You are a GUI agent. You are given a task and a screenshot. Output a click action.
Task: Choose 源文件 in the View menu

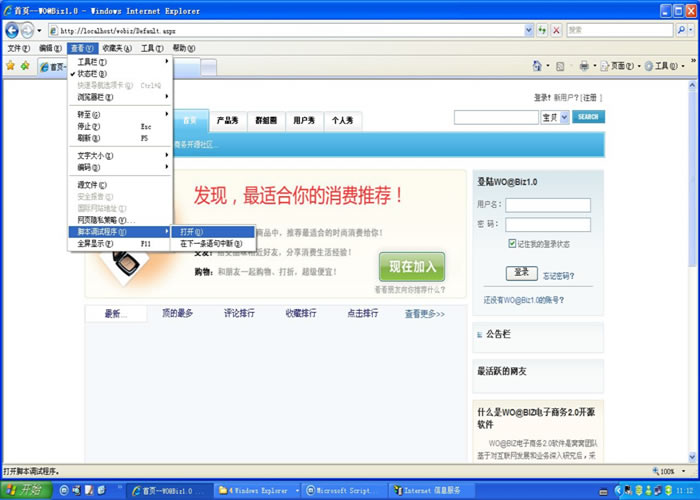tap(120, 185)
